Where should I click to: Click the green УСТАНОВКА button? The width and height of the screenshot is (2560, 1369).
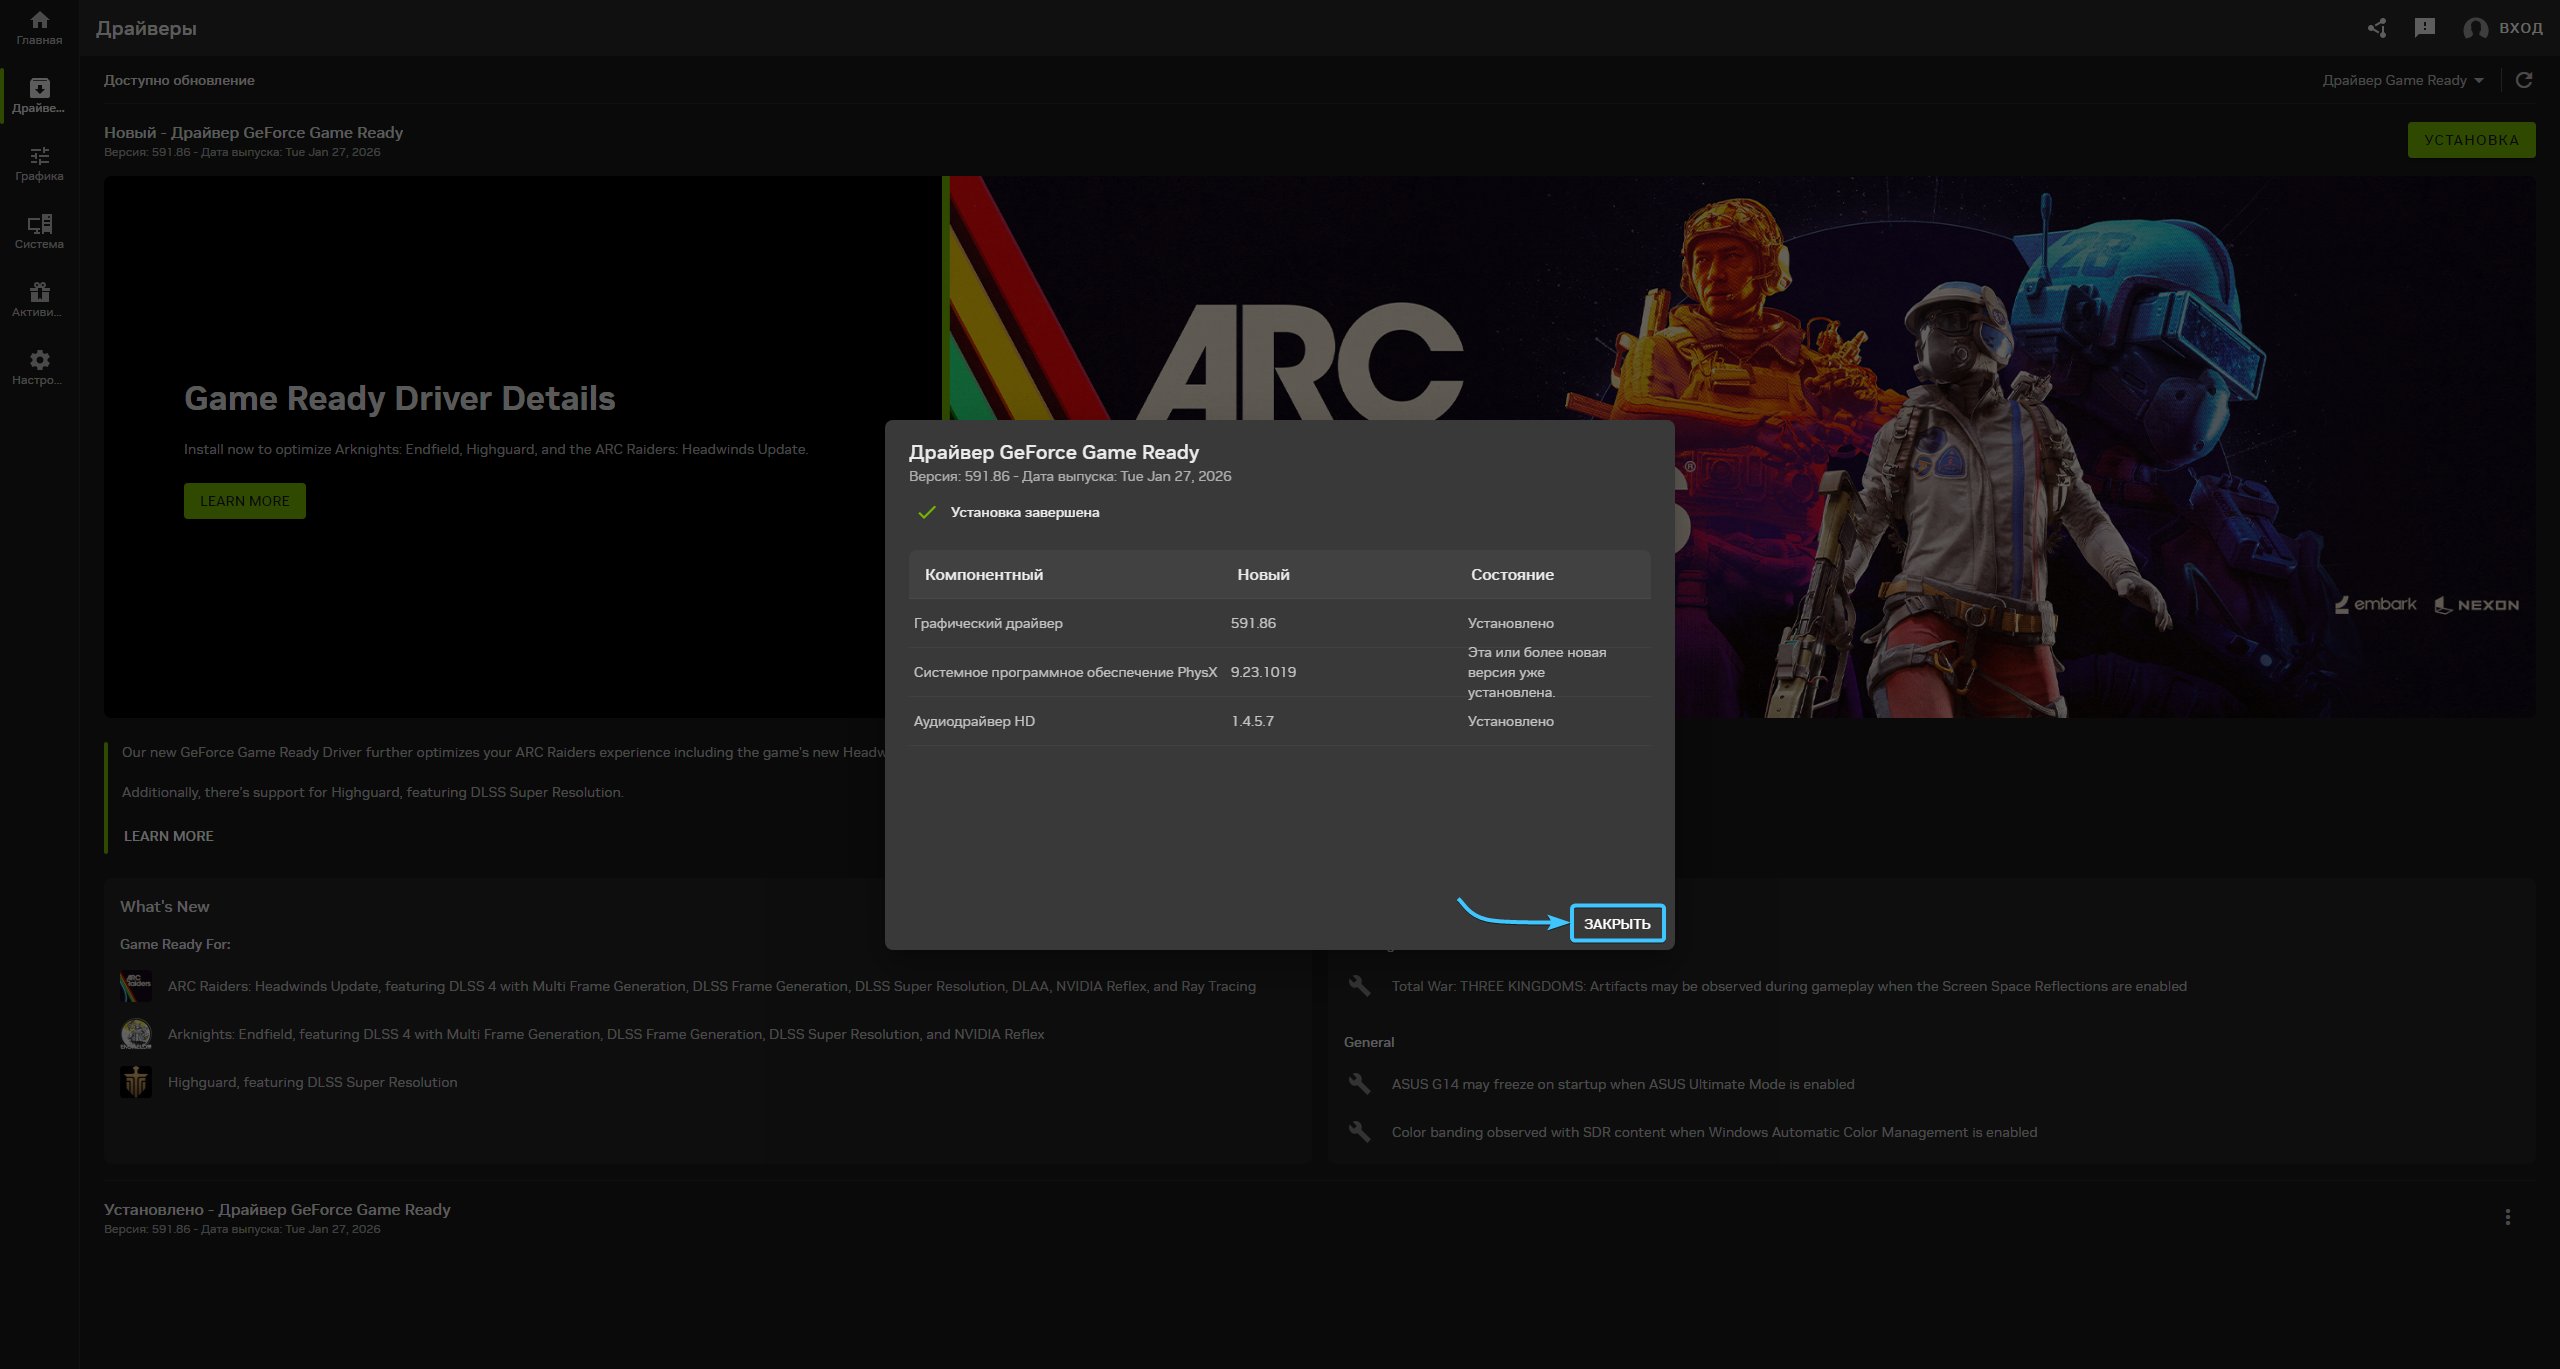click(x=2471, y=140)
